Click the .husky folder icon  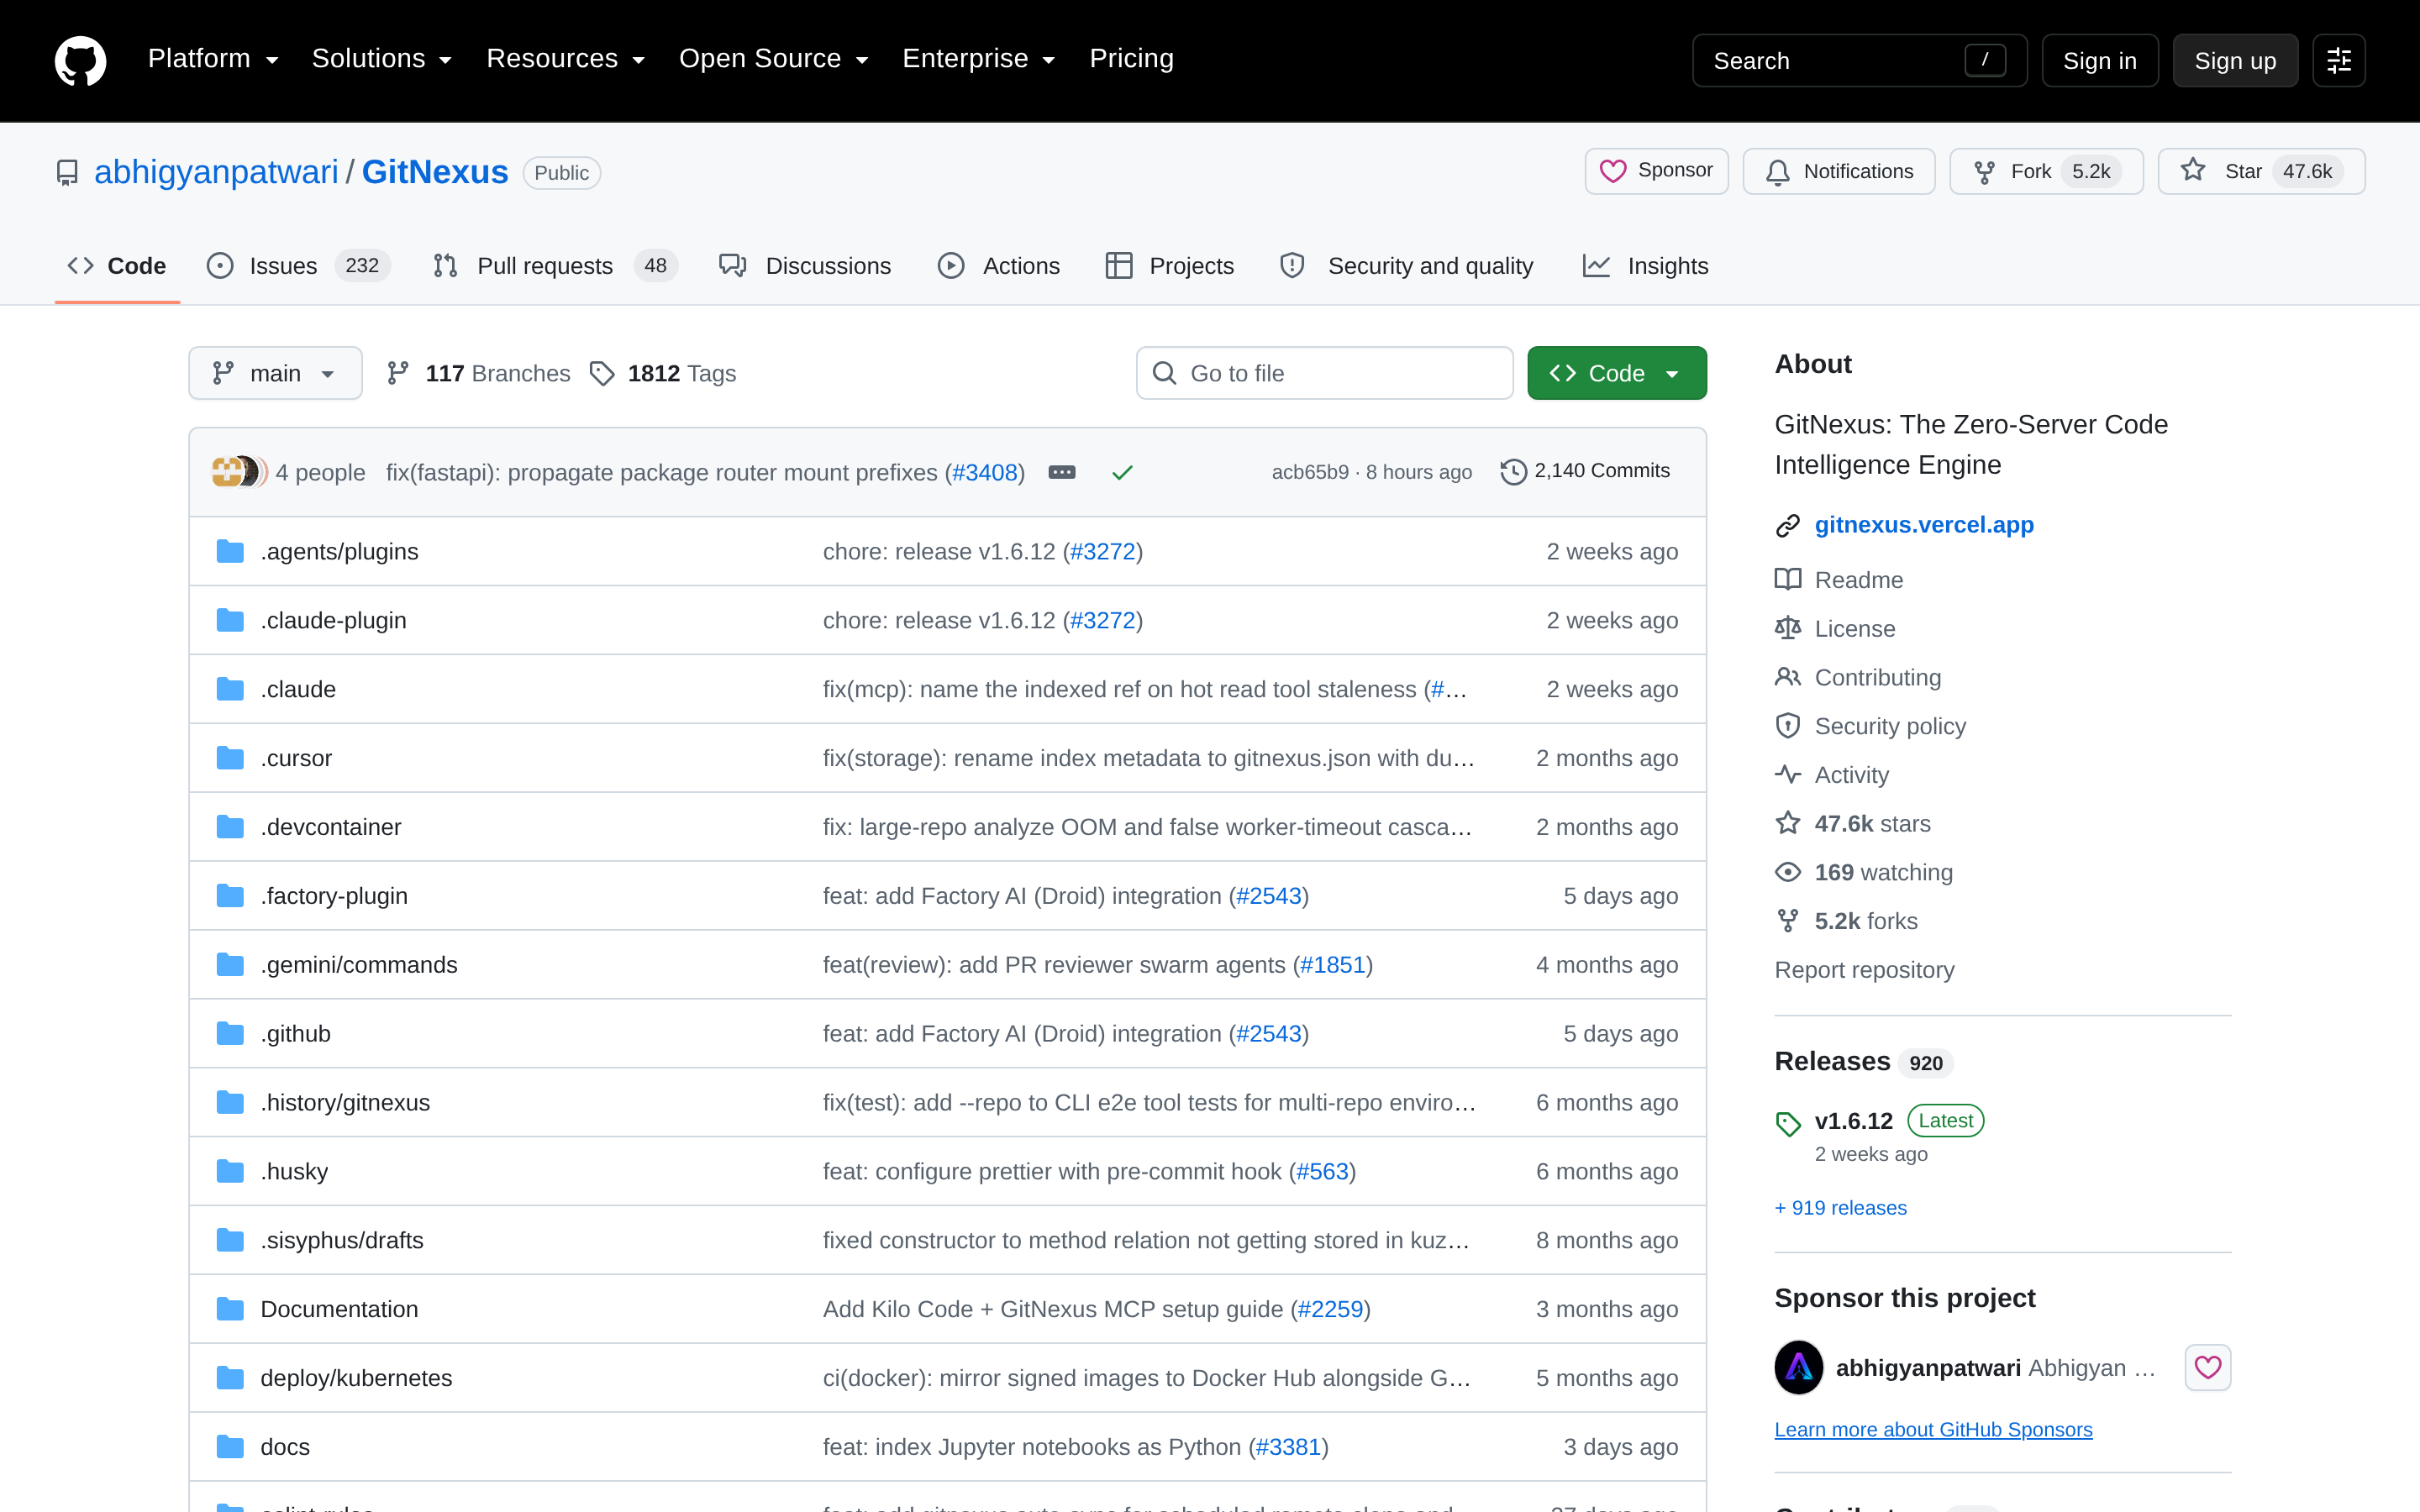pyautogui.click(x=230, y=1171)
